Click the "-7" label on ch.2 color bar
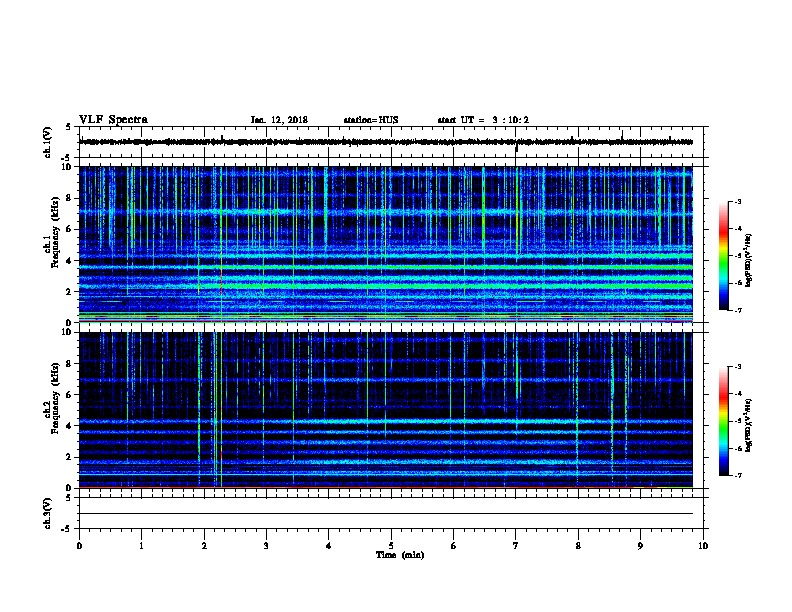 pos(737,475)
